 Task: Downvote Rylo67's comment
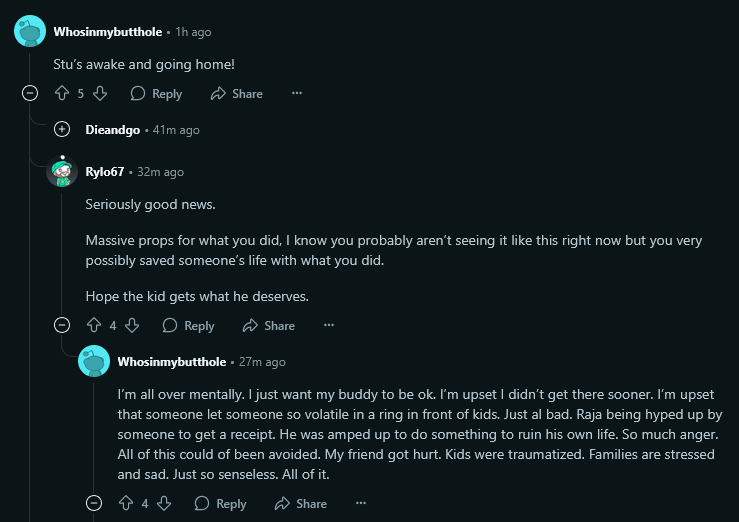[x=131, y=326]
